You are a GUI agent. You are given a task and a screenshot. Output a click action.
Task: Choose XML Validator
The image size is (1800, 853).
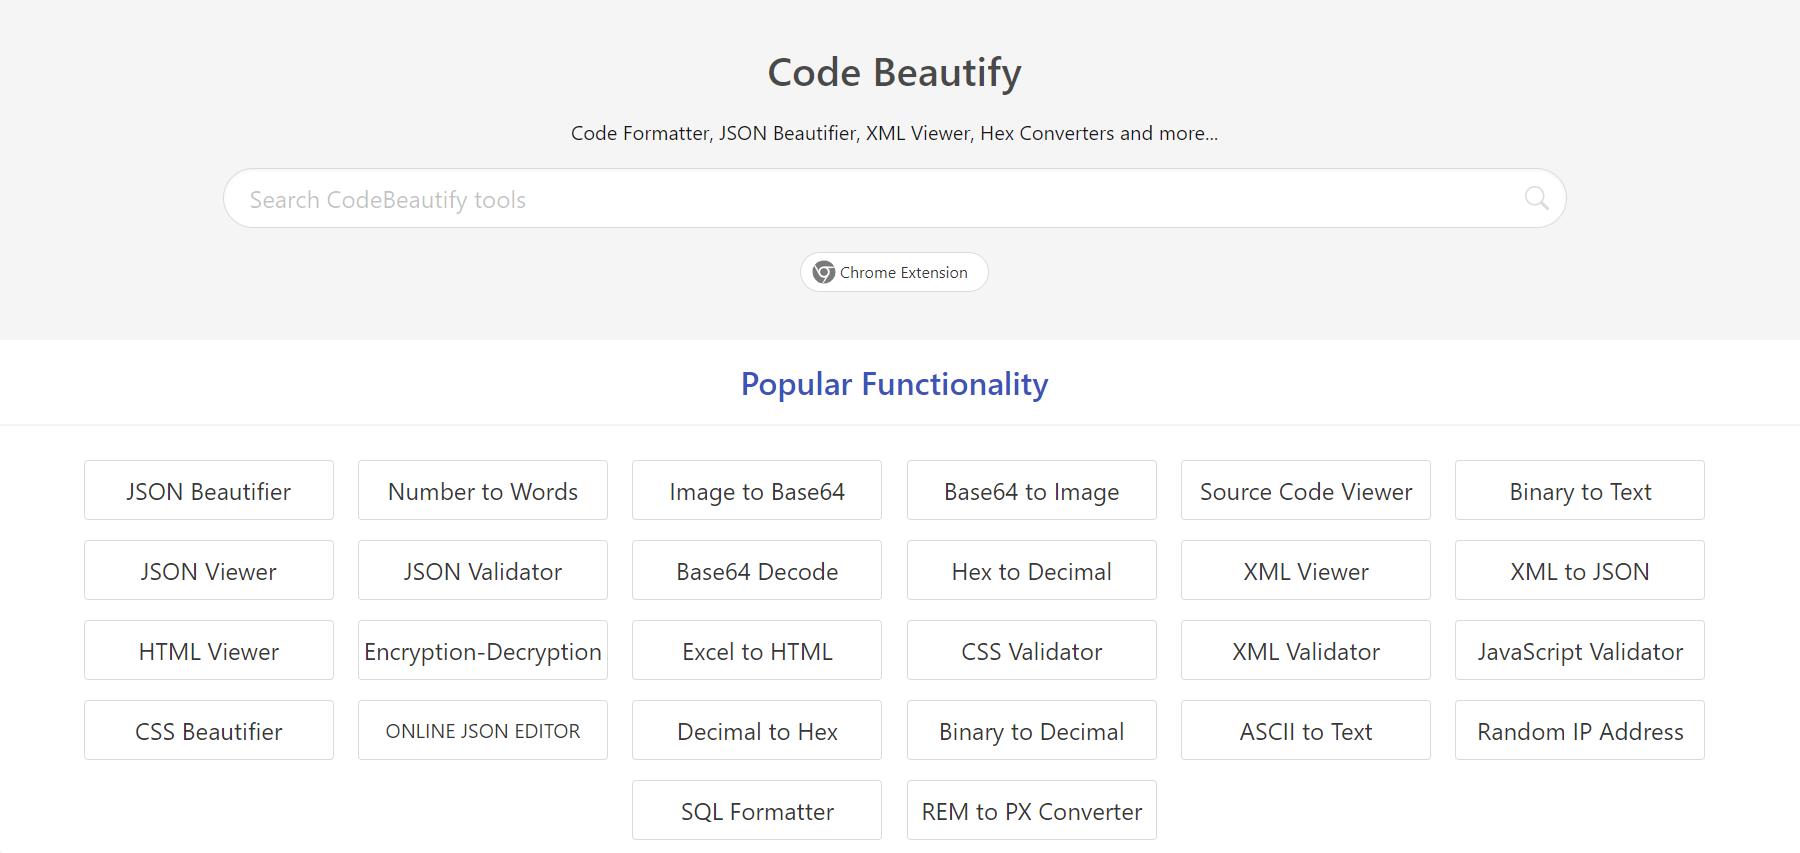pyautogui.click(x=1306, y=650)
